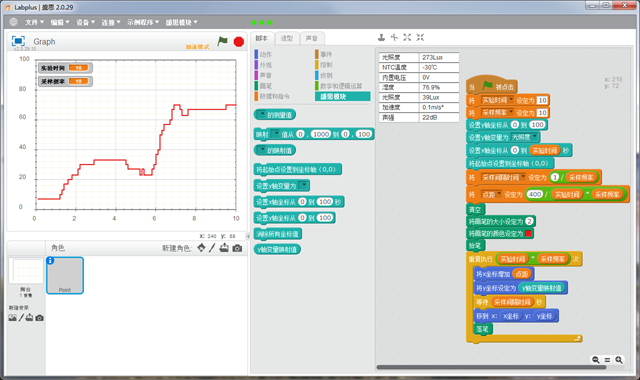
Task: Choose new sprite from library
Action: tap(201, 248)
